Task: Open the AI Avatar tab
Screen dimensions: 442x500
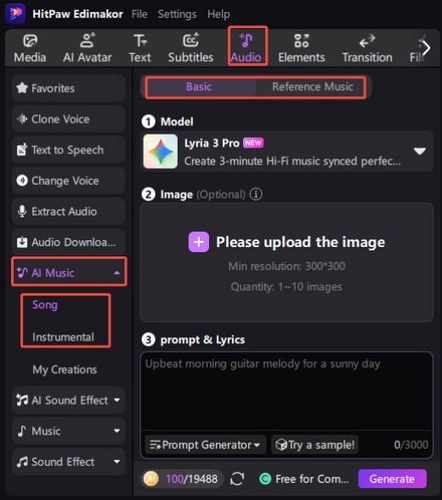Action: pyautogui.click(x=87, y=49)
